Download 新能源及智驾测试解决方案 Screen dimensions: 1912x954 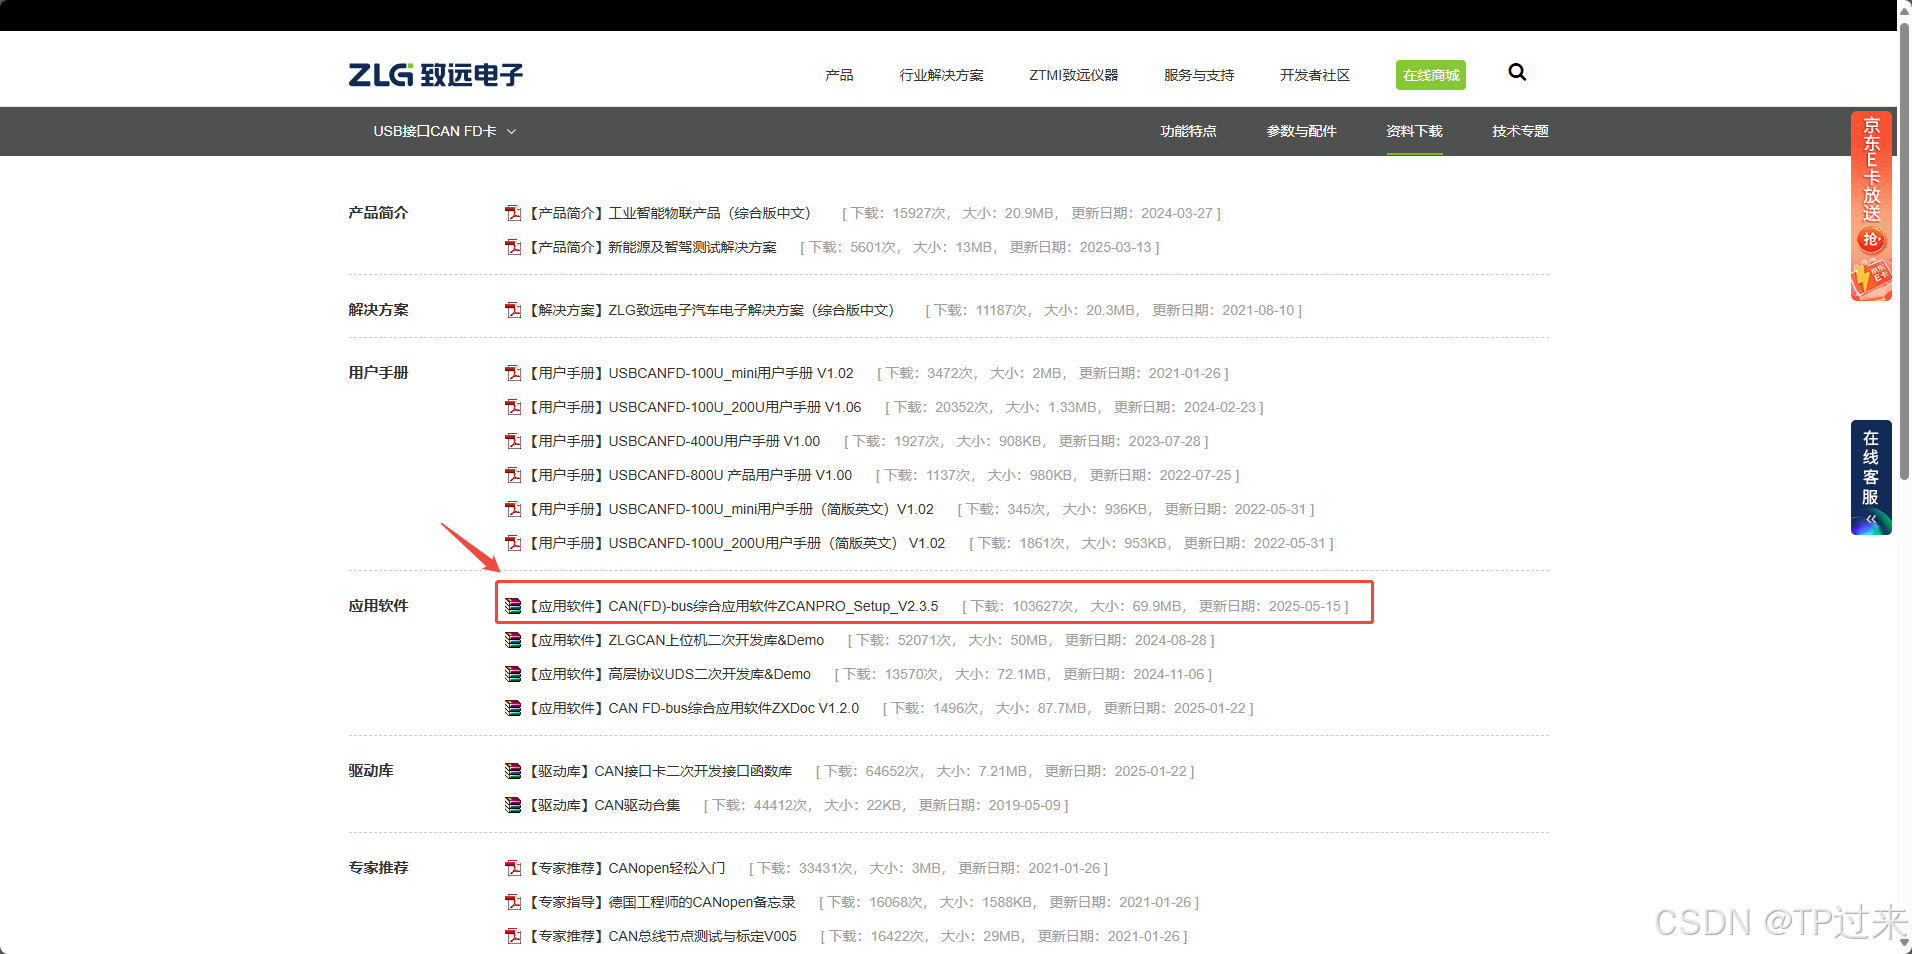[x=652, y=247]
